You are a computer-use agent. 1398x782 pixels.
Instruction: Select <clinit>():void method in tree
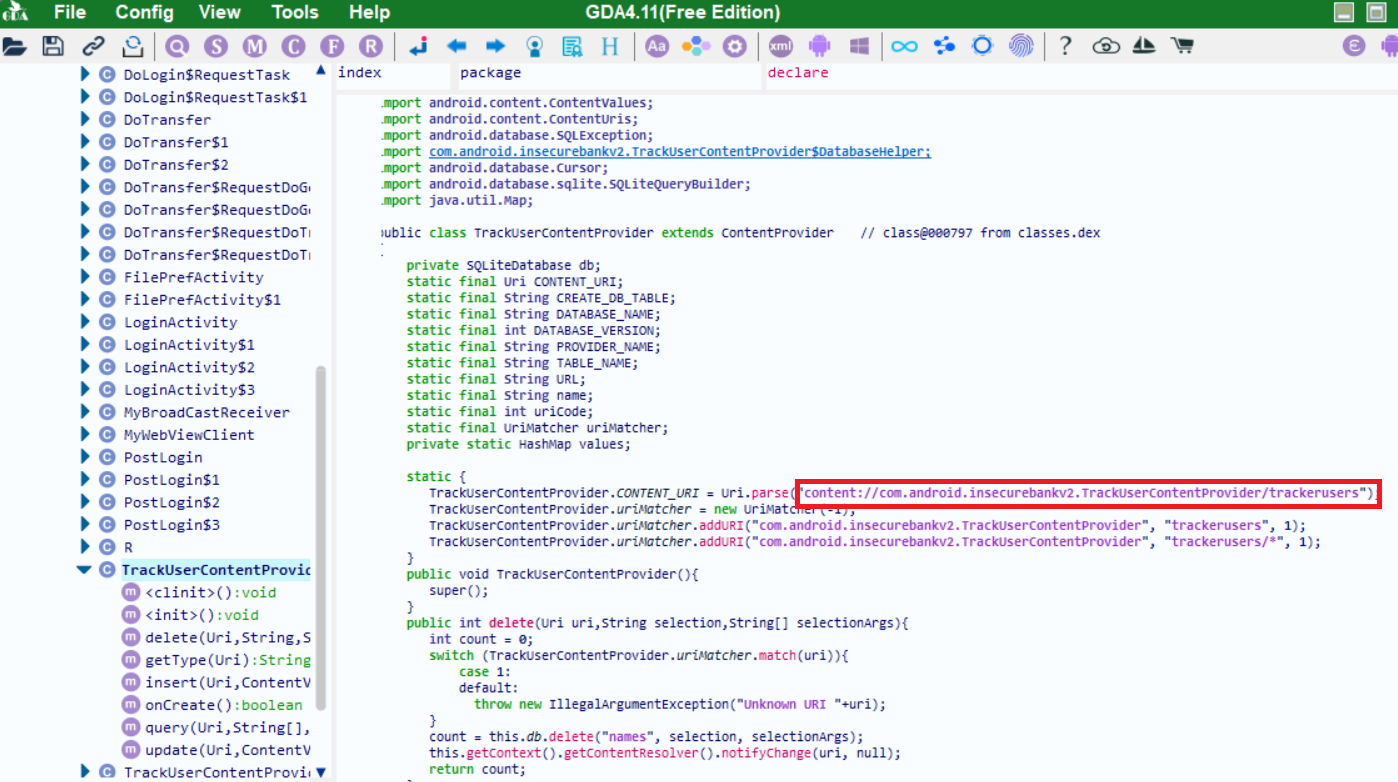210,592
